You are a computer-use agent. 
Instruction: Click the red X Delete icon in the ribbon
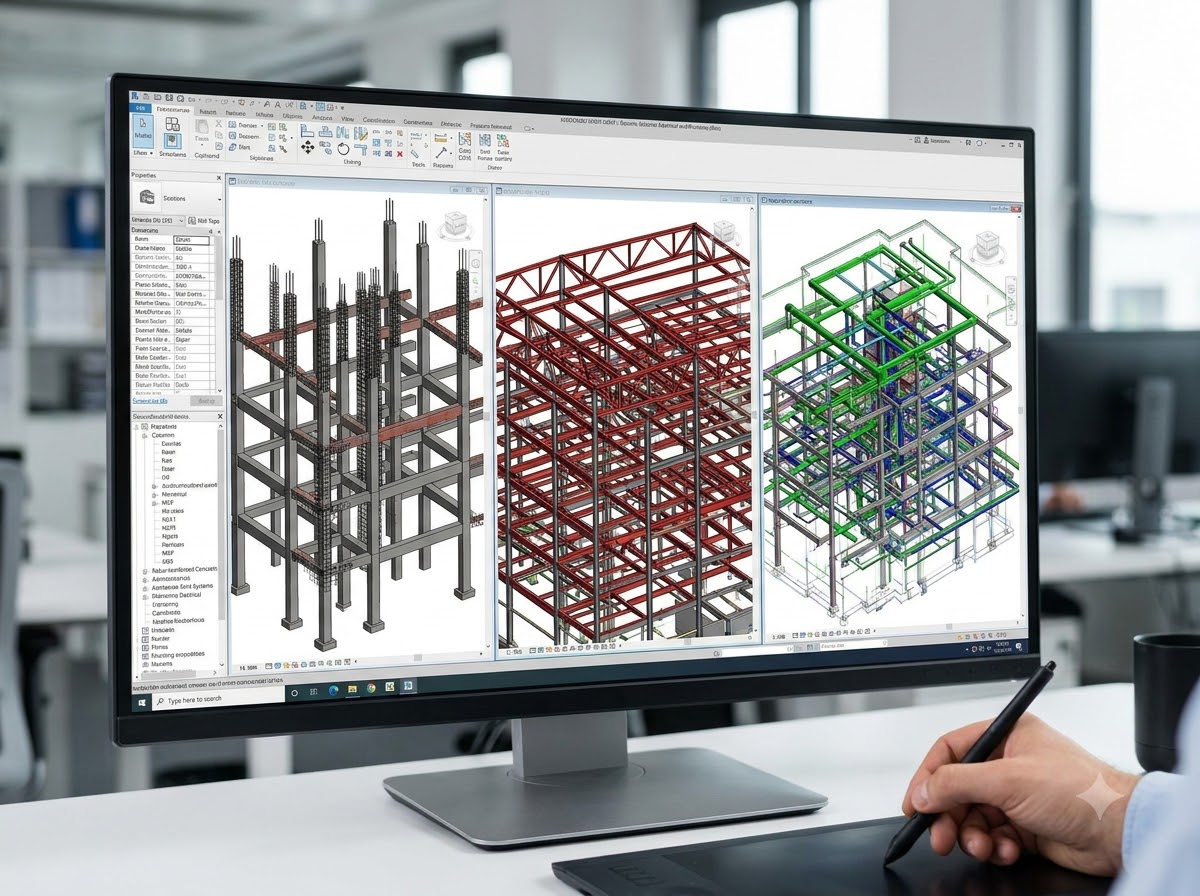(x=400, y=154)
